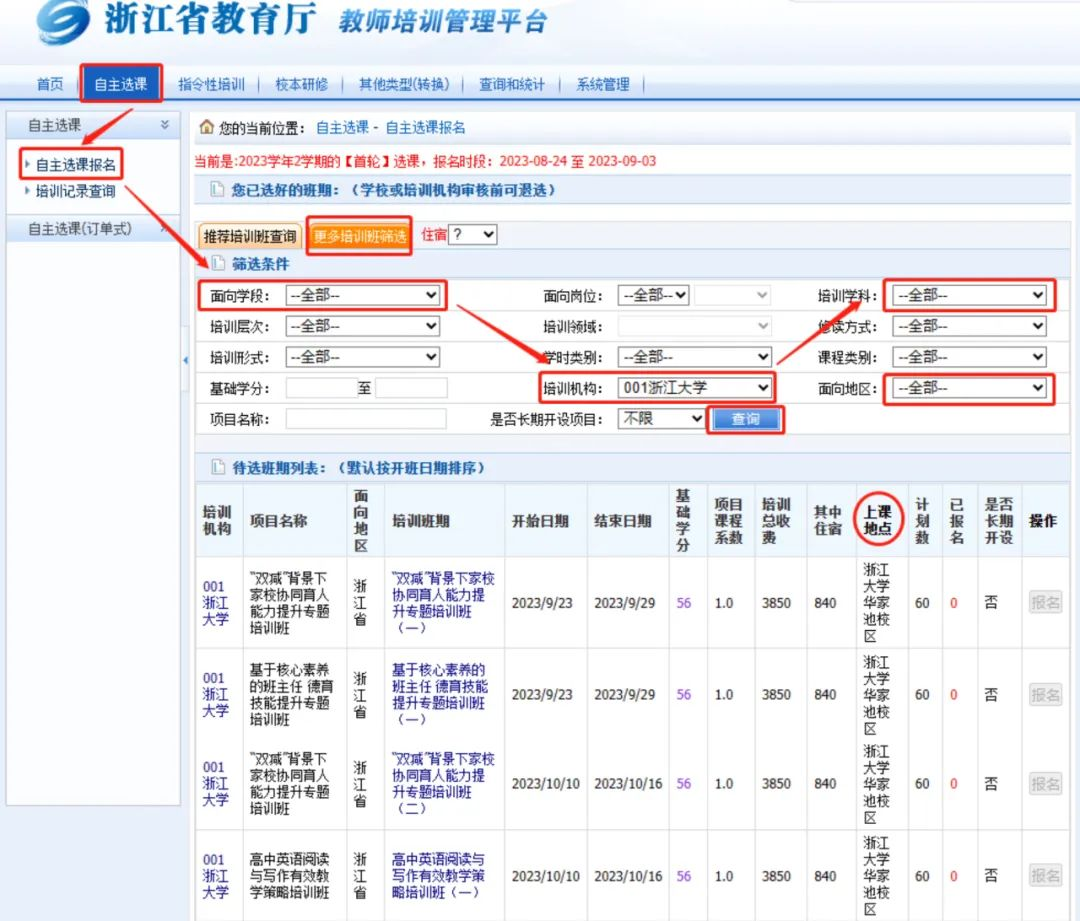Click the home icon beside 您的当前位置
Viewport: 1080px width, 921px height.
(x=207, y=127)
